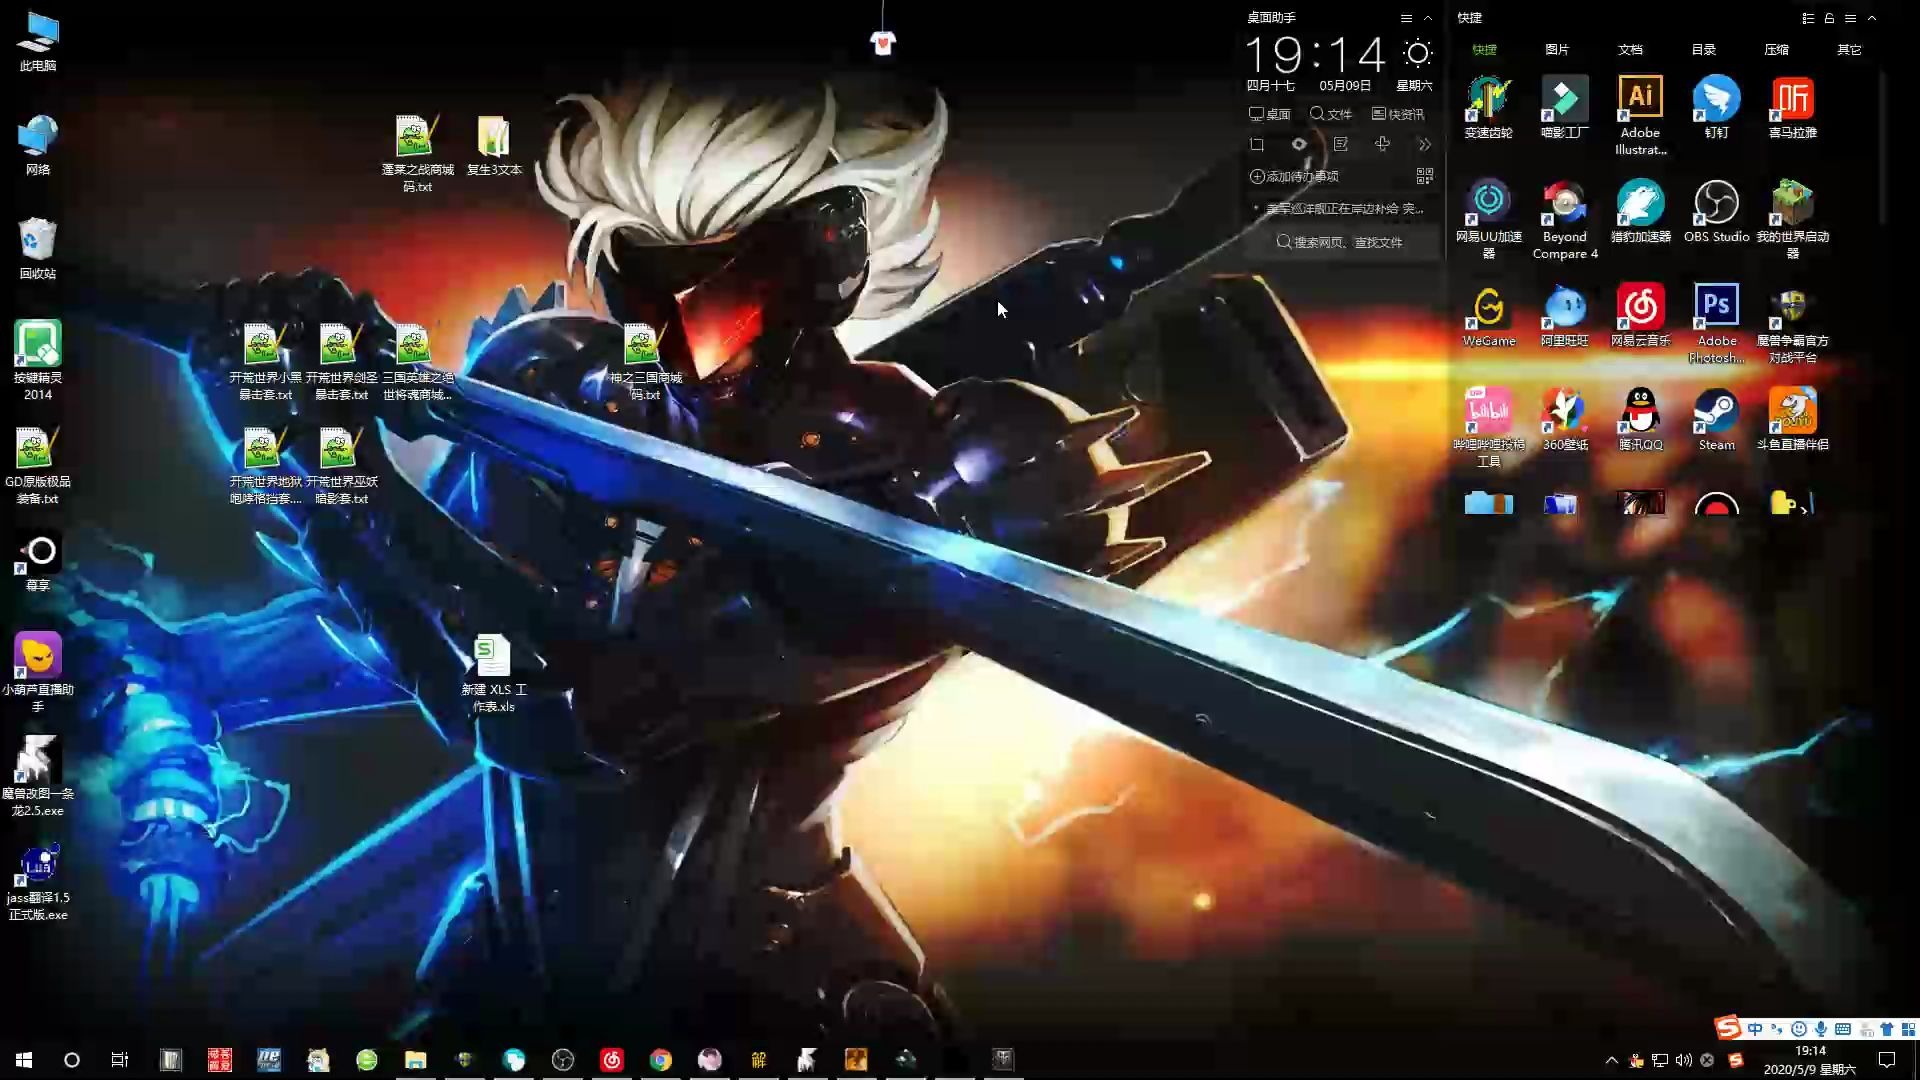1920x1080 pixels.
Task: Toggle the Sogou voice input microphone
Action: [x=1821, y=1029]
